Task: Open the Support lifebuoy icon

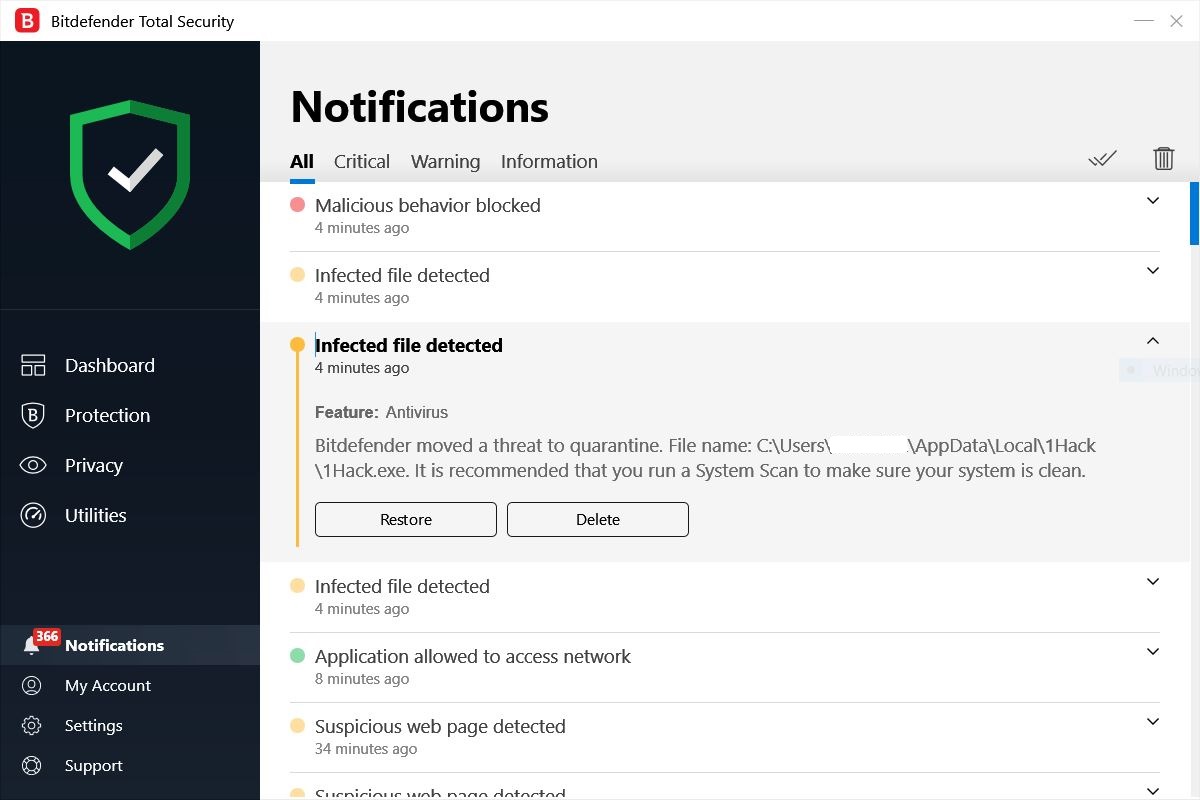Action: point(32,766)
